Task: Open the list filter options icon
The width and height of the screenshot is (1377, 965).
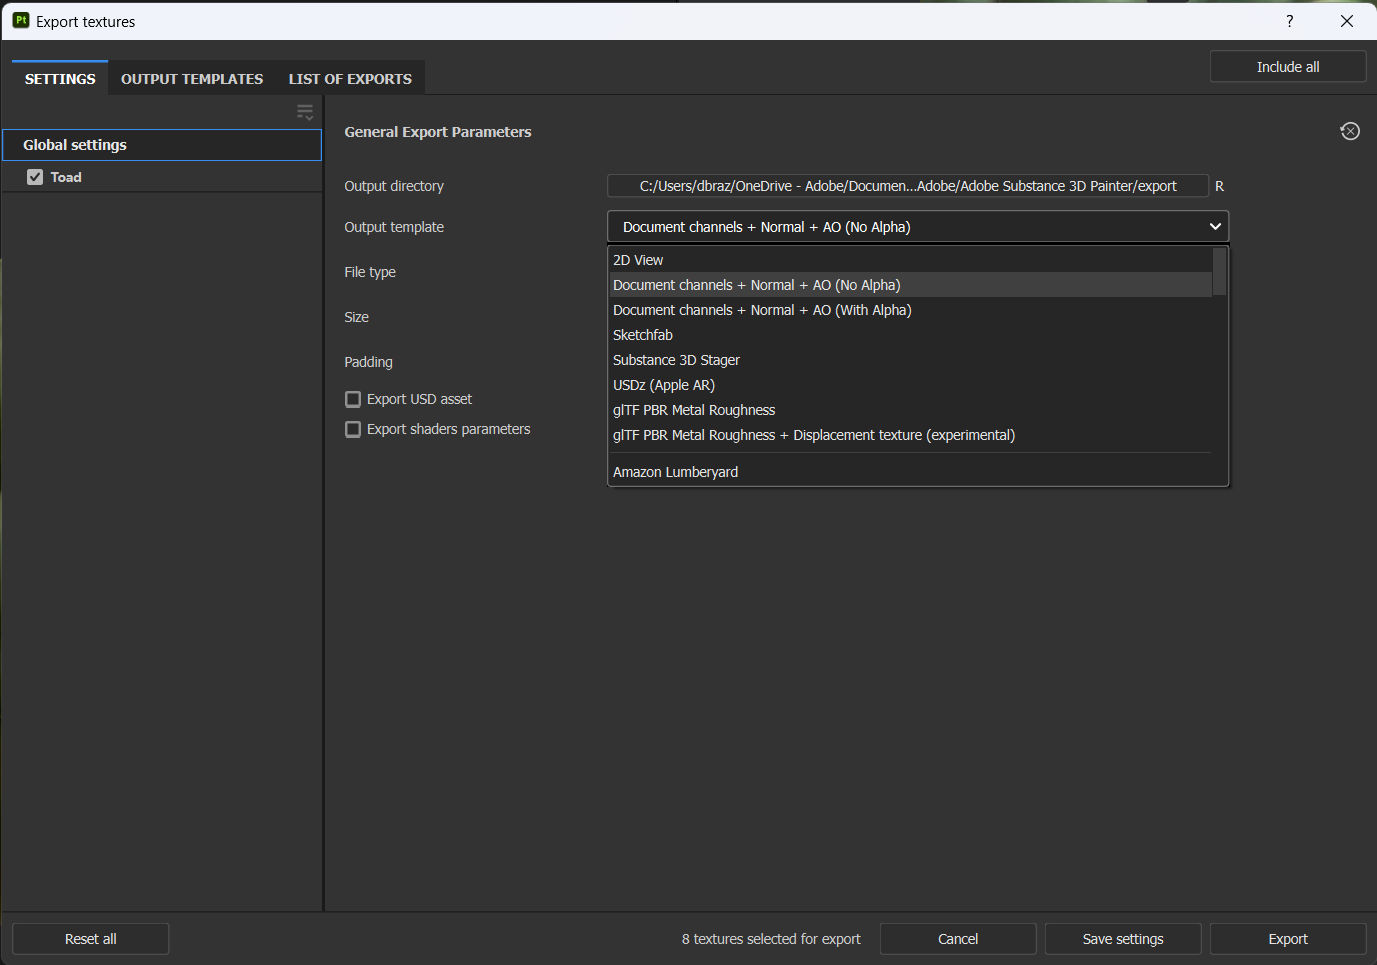Action: 305,112
